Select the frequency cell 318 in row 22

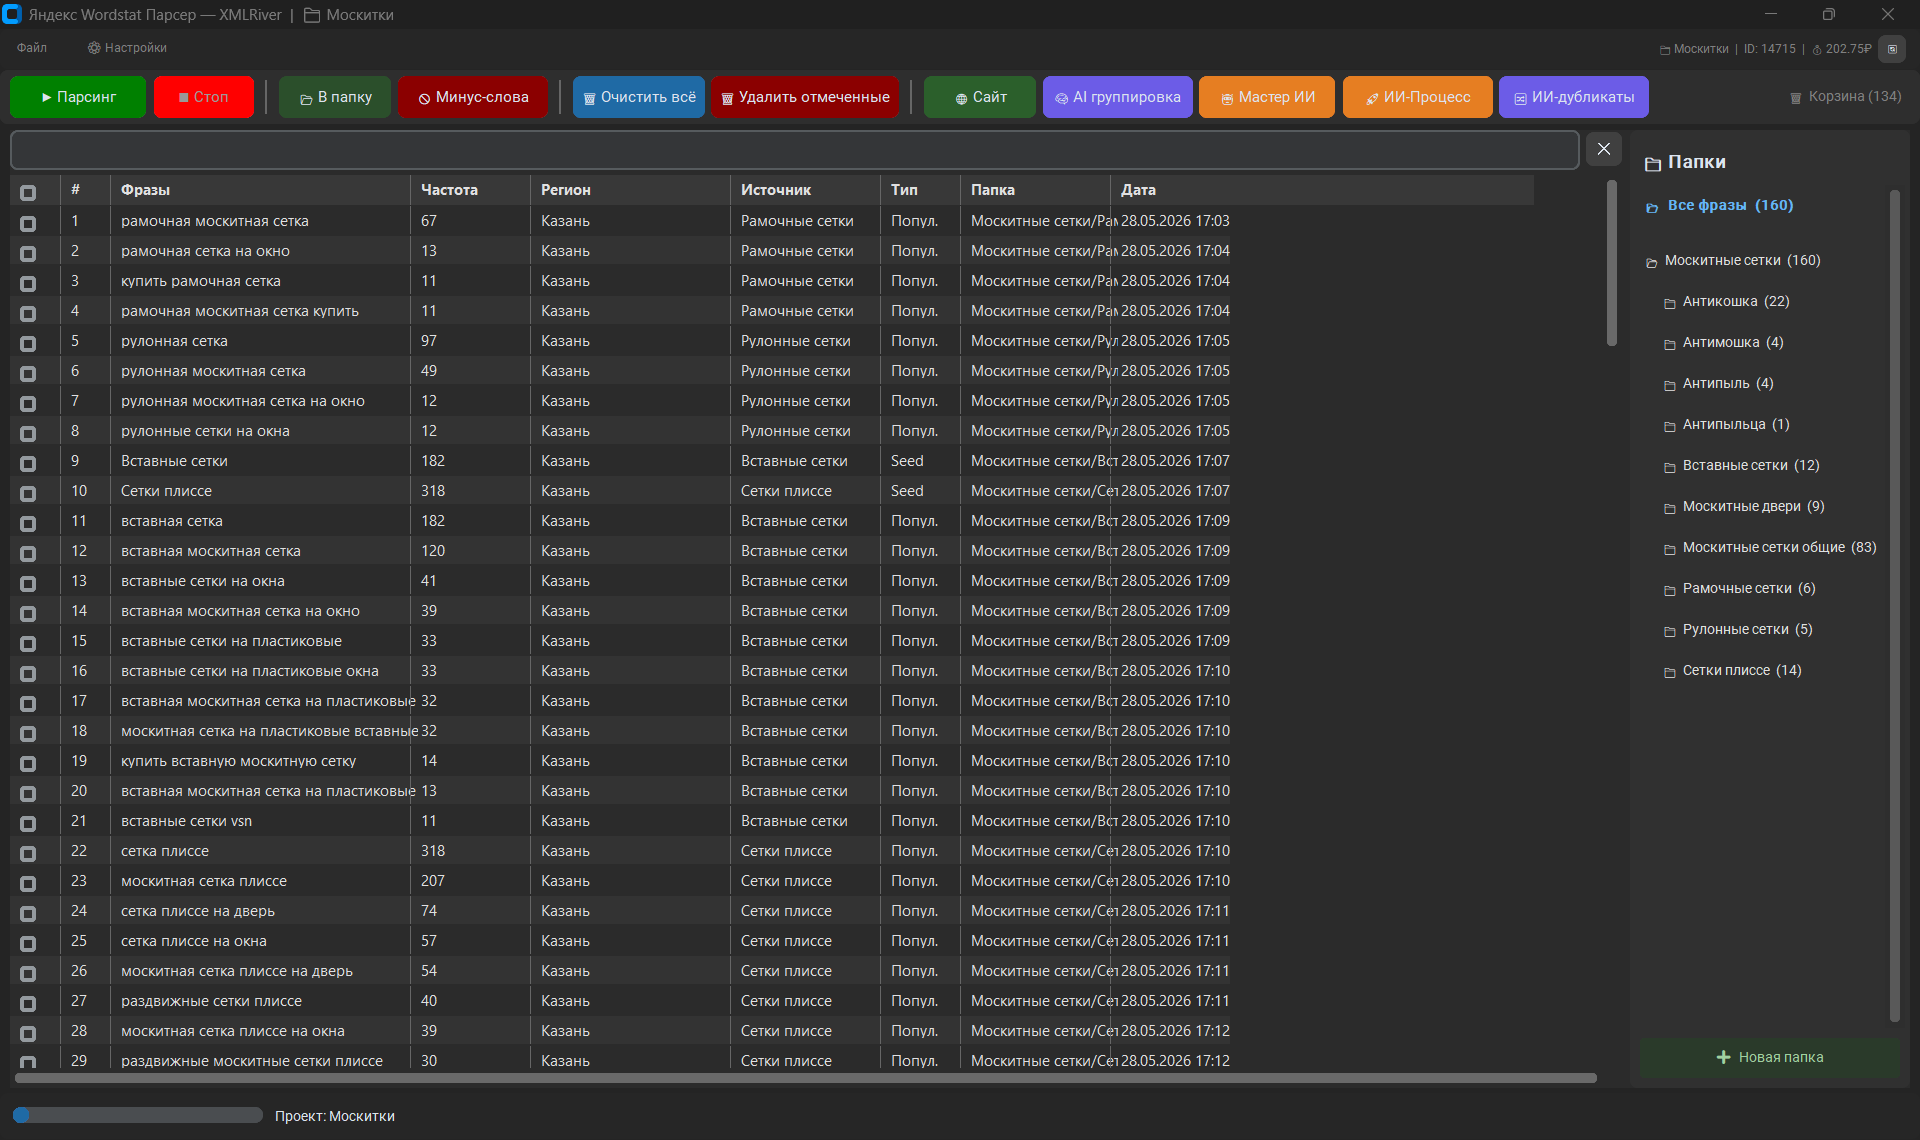(x=433, y=851)
